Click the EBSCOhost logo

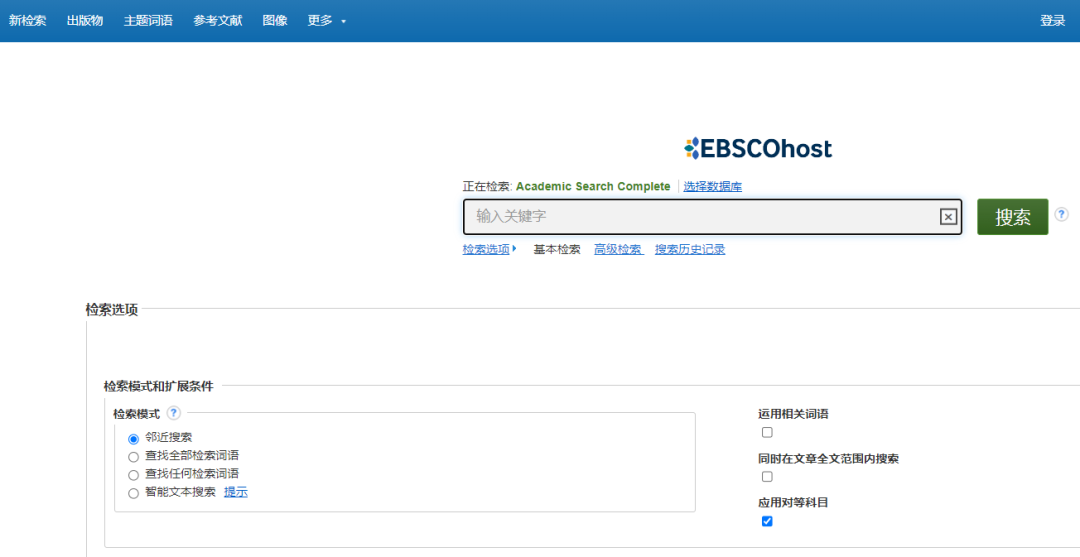pyautogui.click(x=758, y=149)
